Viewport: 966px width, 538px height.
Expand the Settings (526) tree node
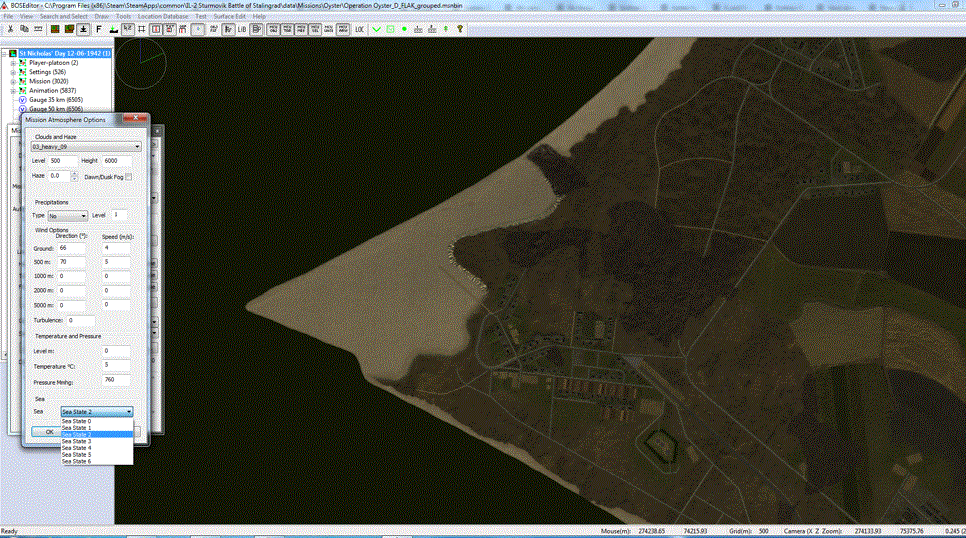pyautogui.click(x=13, y=72)
